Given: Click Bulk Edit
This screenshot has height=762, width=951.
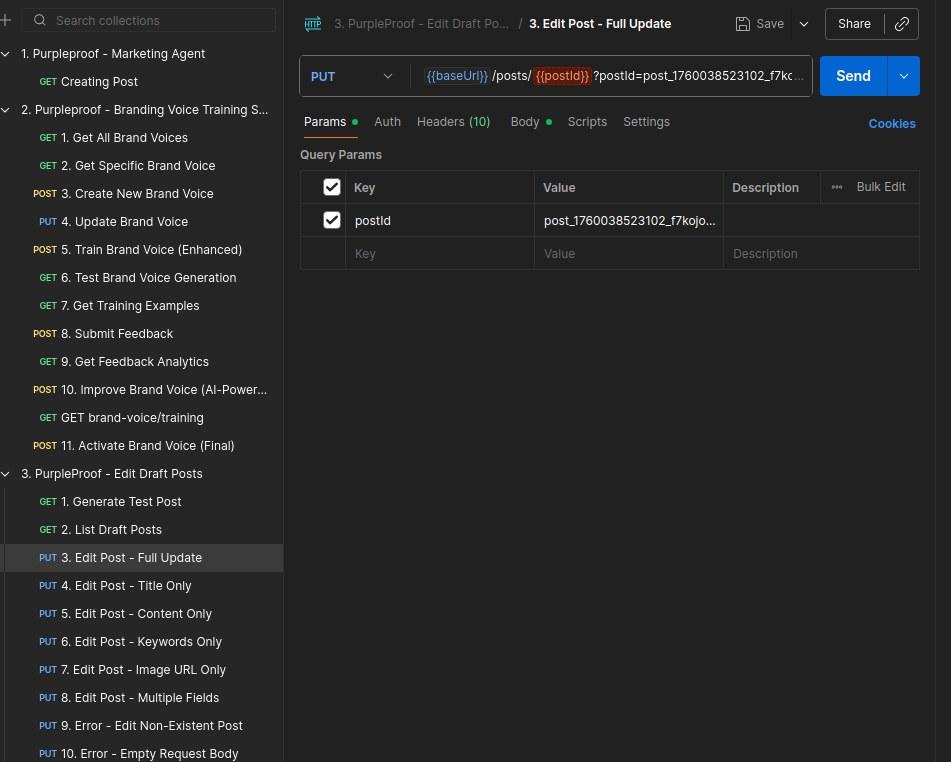Looking at the screenshot, I should [881, 187].
